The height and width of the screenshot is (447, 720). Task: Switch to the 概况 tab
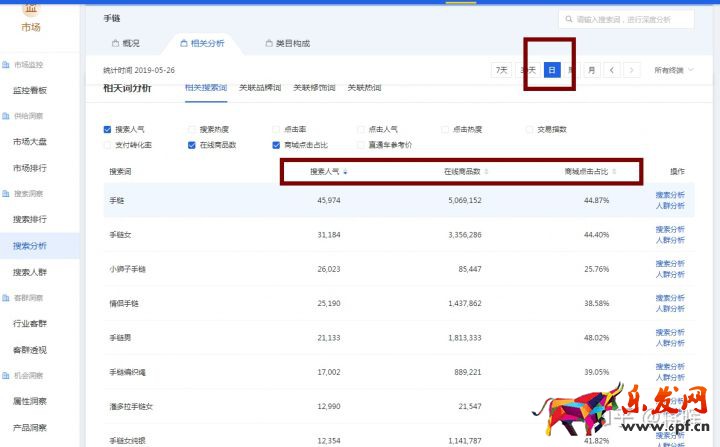[125, 44]
